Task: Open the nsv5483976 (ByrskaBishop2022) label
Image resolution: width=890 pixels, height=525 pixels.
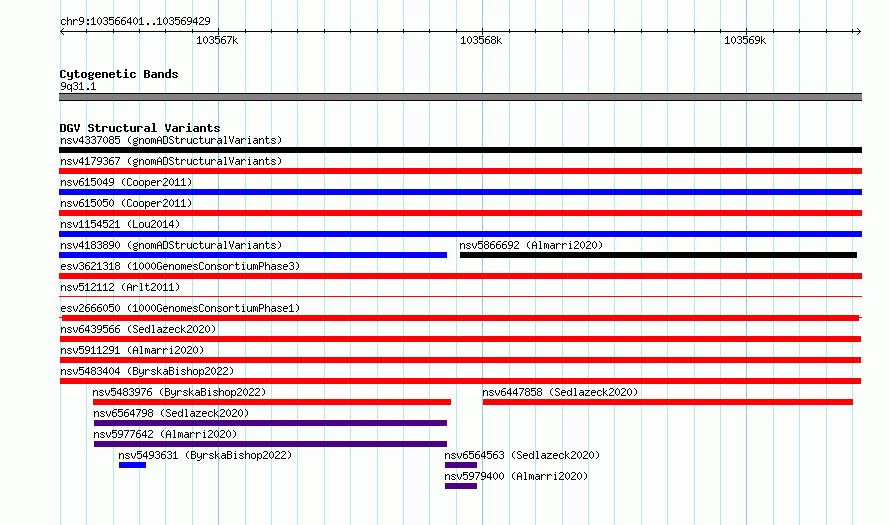Action: pos(179,392)
